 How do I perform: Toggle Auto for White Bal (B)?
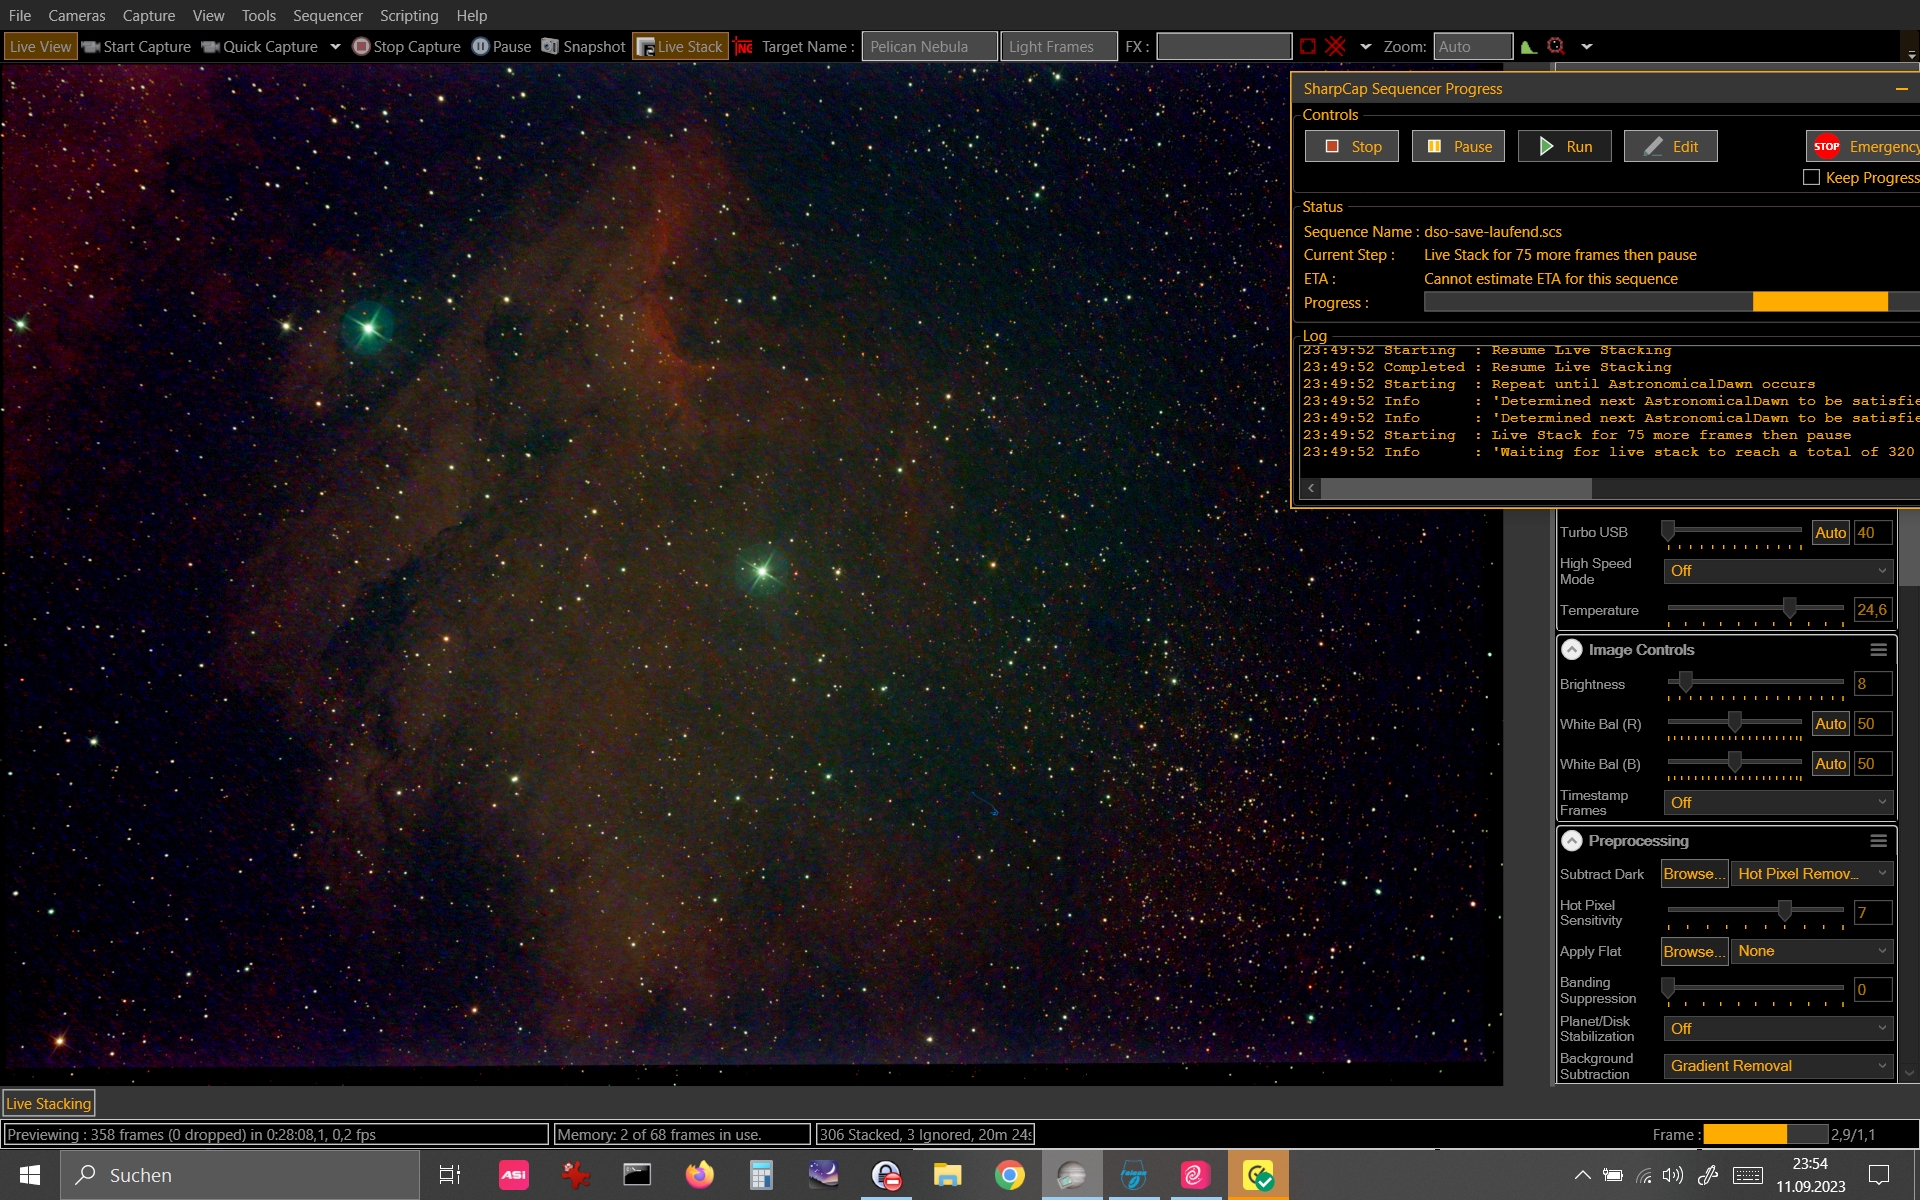point(1830,764)
